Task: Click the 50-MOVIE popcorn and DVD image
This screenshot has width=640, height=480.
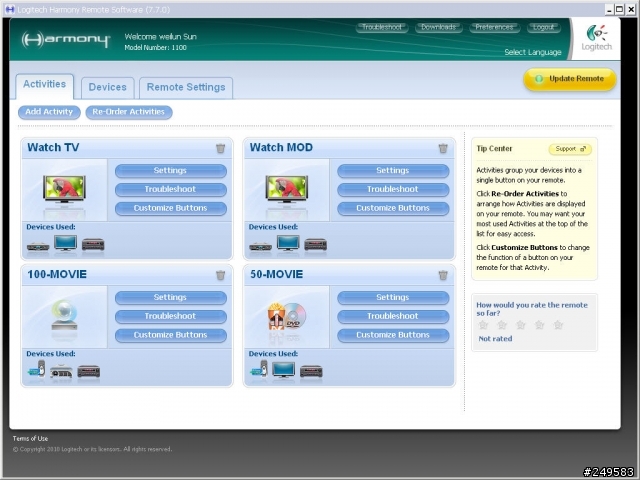Action: point(287,316)
